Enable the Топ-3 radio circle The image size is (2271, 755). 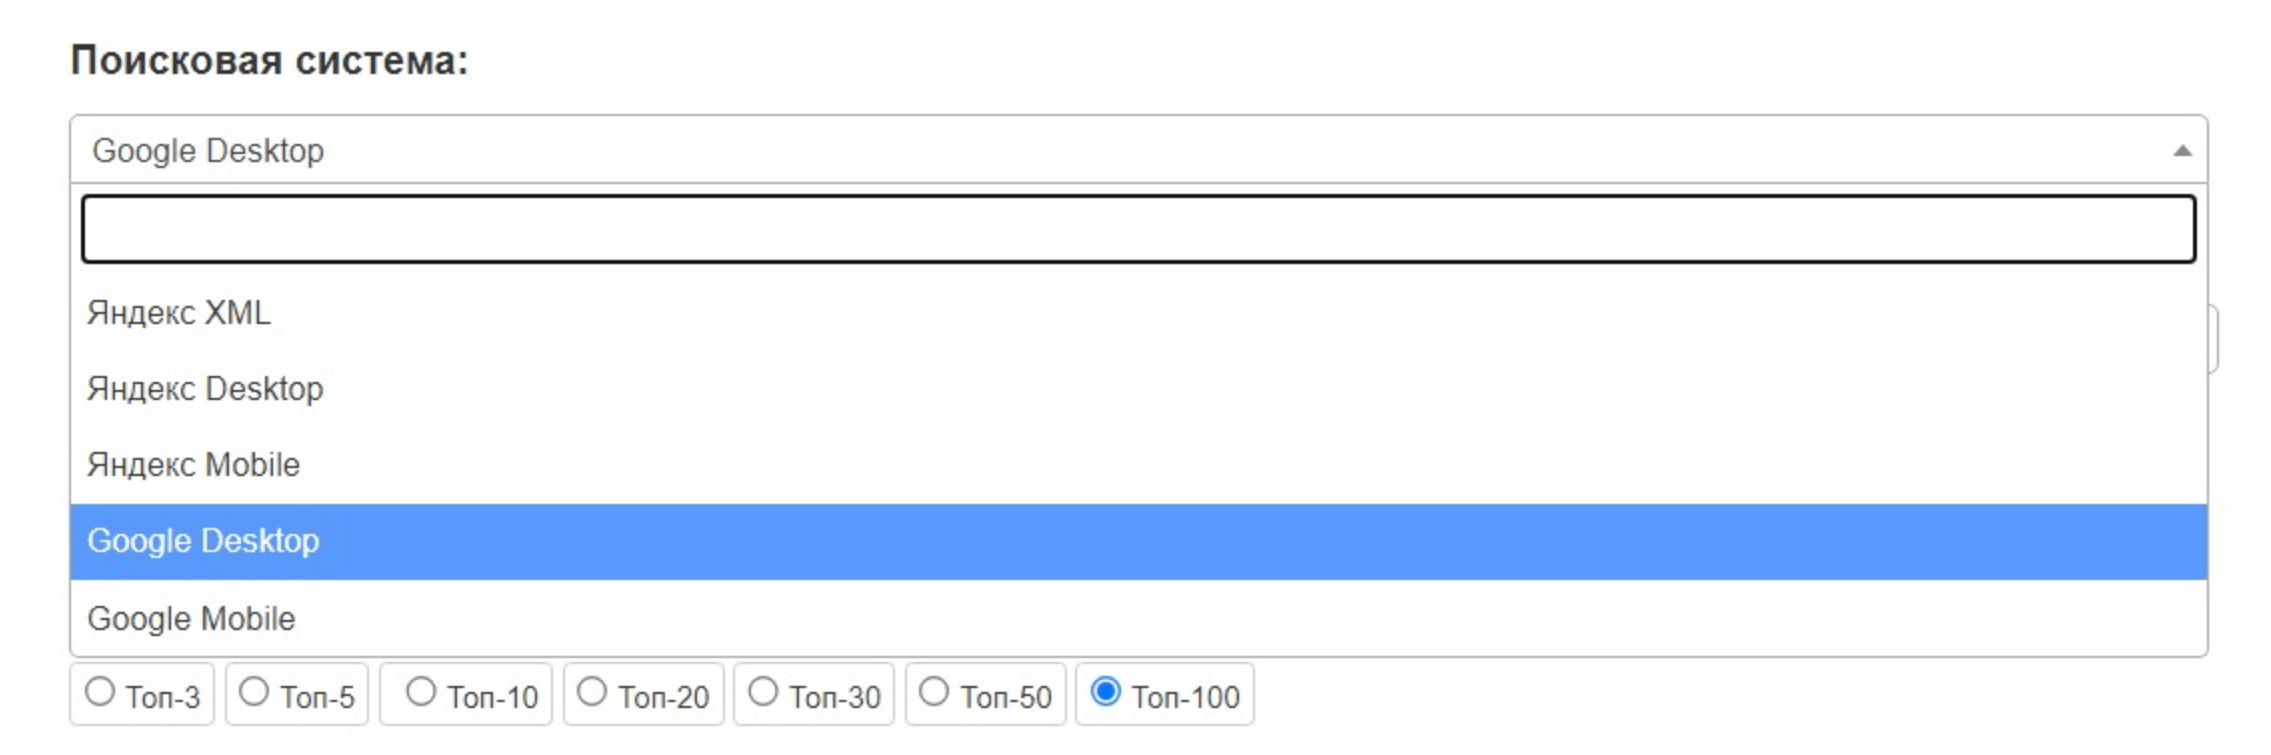[100, 692]
